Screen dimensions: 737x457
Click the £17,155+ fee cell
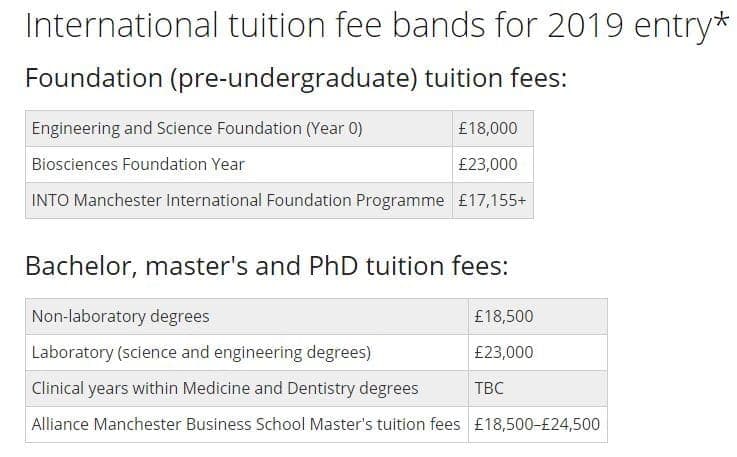tap(491, 200)
